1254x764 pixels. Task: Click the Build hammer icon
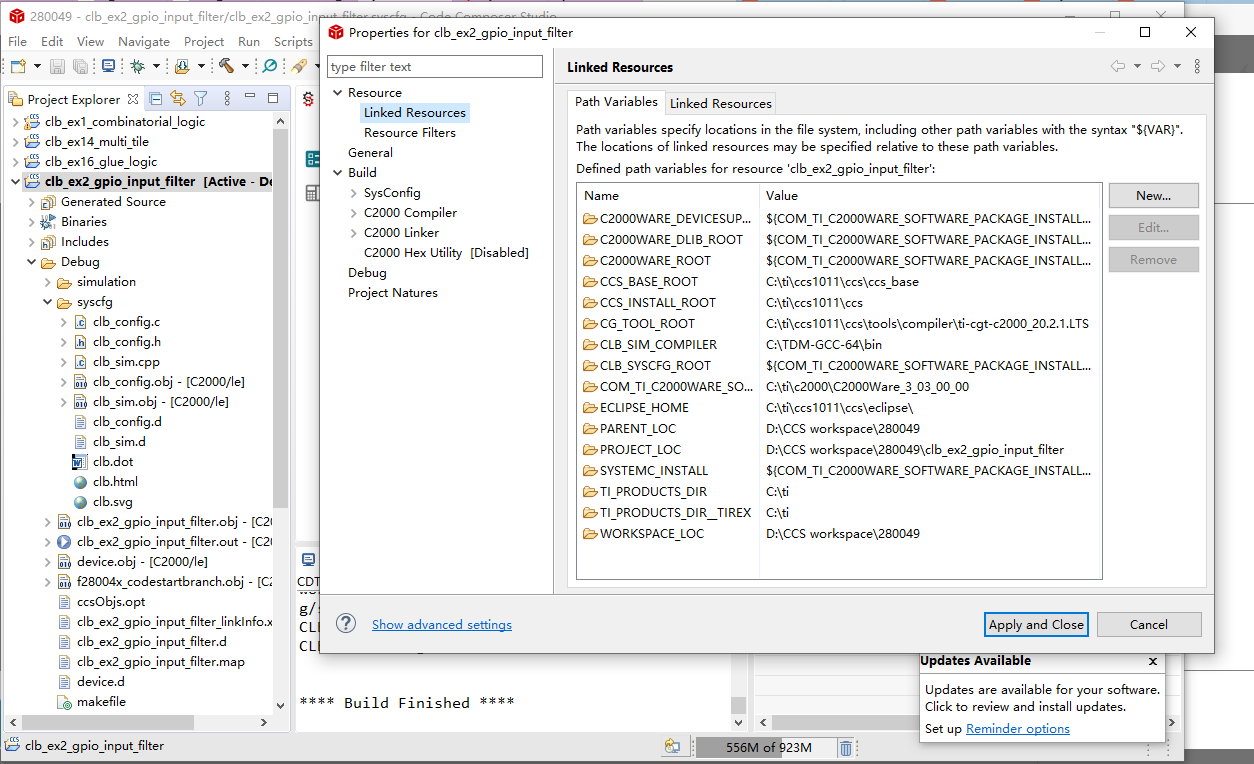point(226,66)
